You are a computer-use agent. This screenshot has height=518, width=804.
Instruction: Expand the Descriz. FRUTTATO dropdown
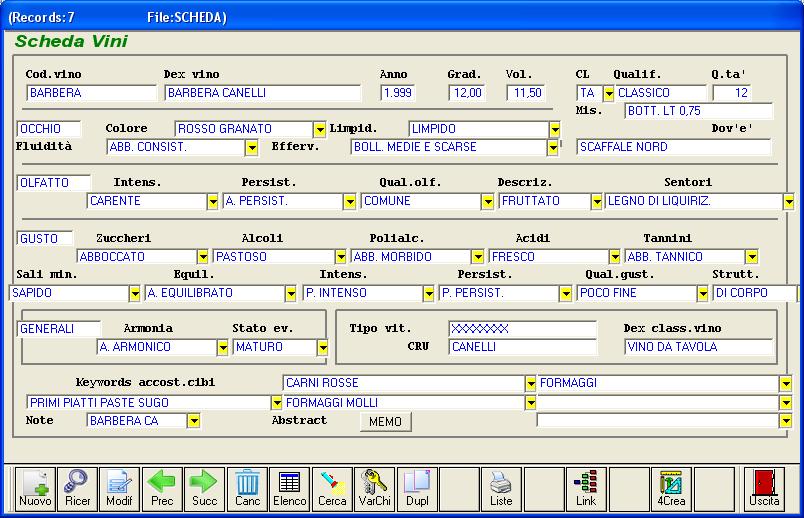click(596, 202)
